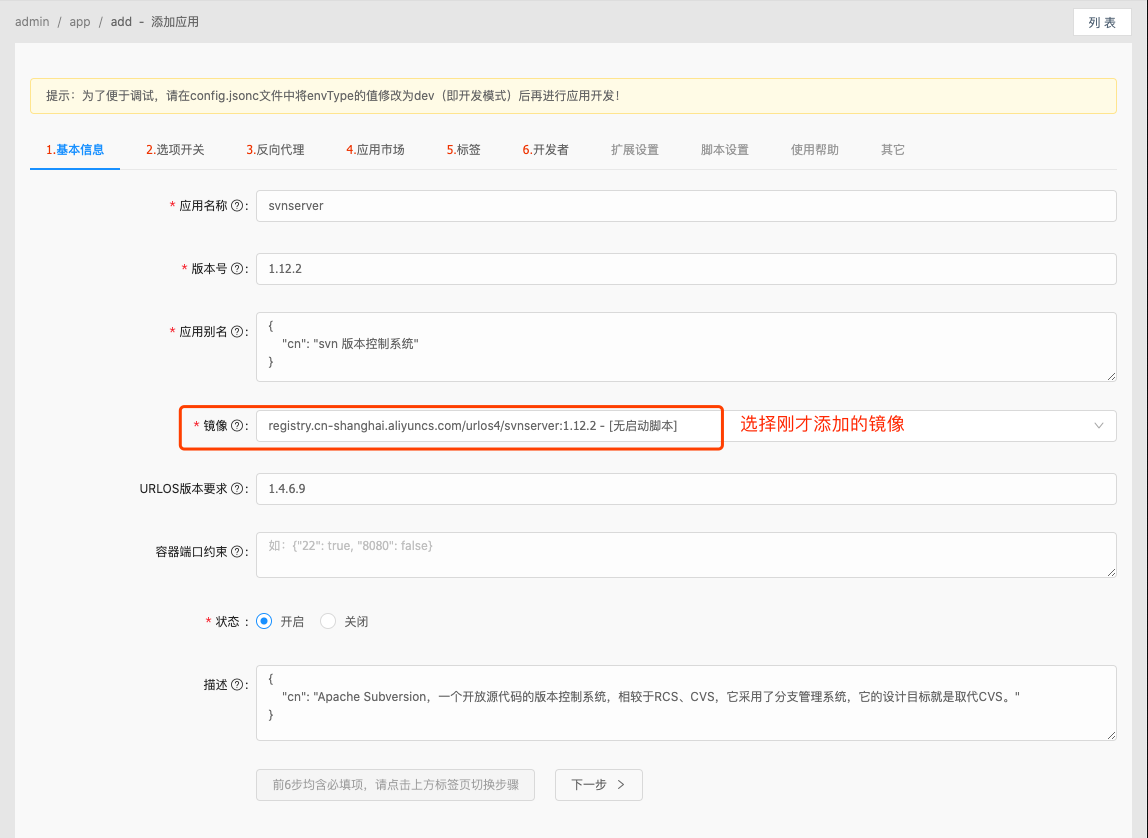The image size is (1148, 838).
Task: Open the 使用帮助 tab
Action: point(815,150)
